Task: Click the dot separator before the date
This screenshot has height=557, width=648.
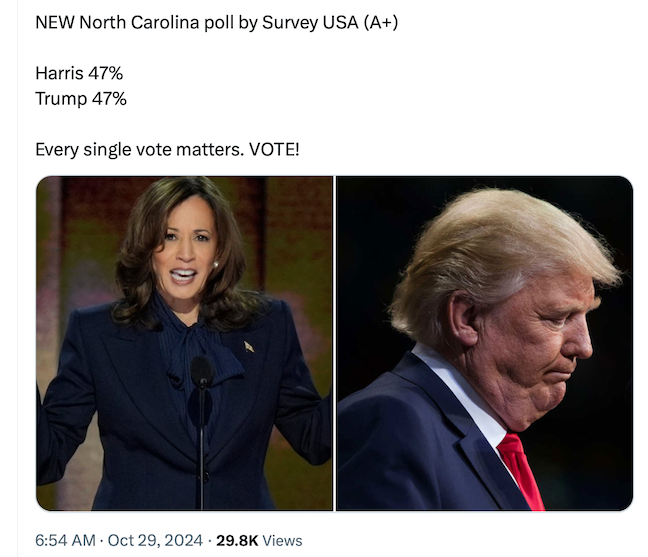Action: (101, 540)
